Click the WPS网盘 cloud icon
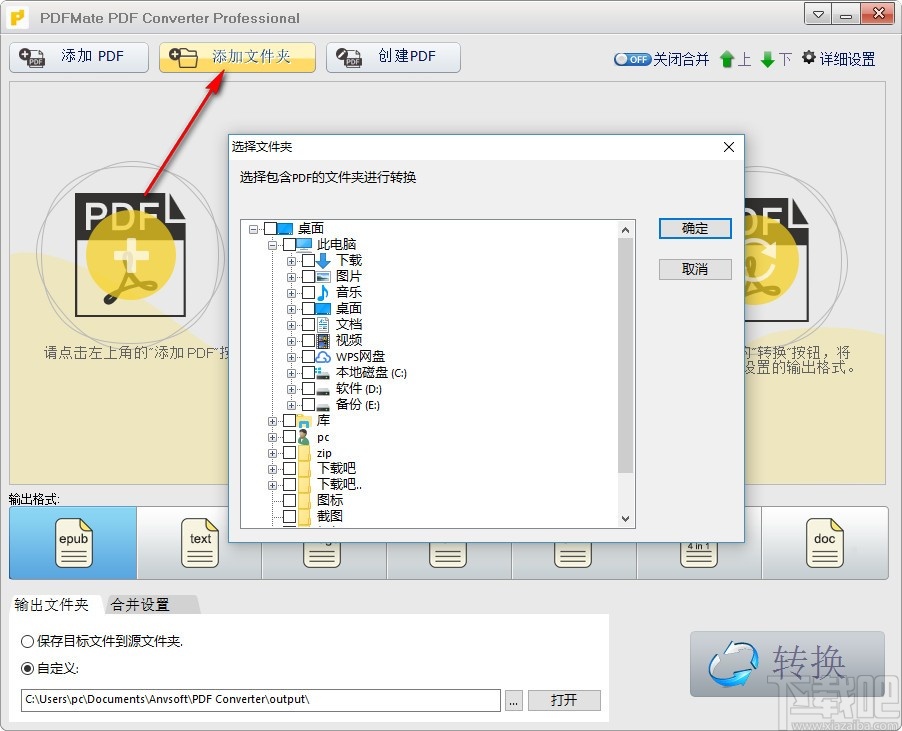The height and width of the screenshot is (731, 902). point(323,357)
